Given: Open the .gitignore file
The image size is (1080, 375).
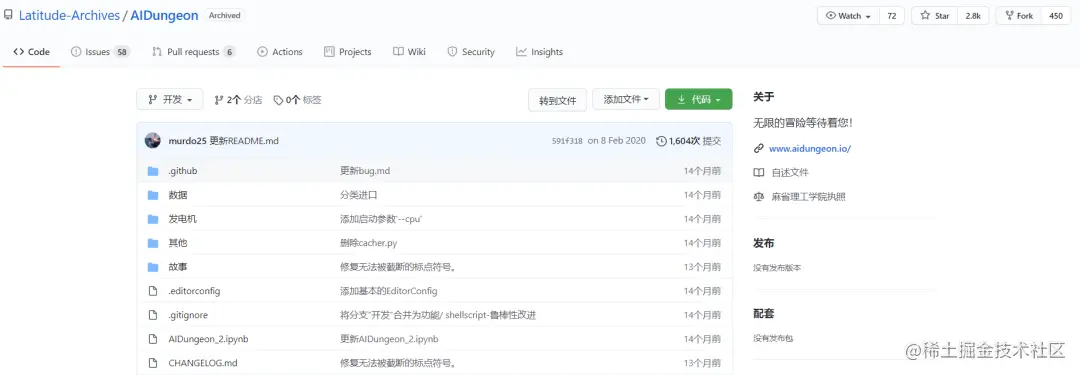Looking at the screenshot, I should (188, 315).
